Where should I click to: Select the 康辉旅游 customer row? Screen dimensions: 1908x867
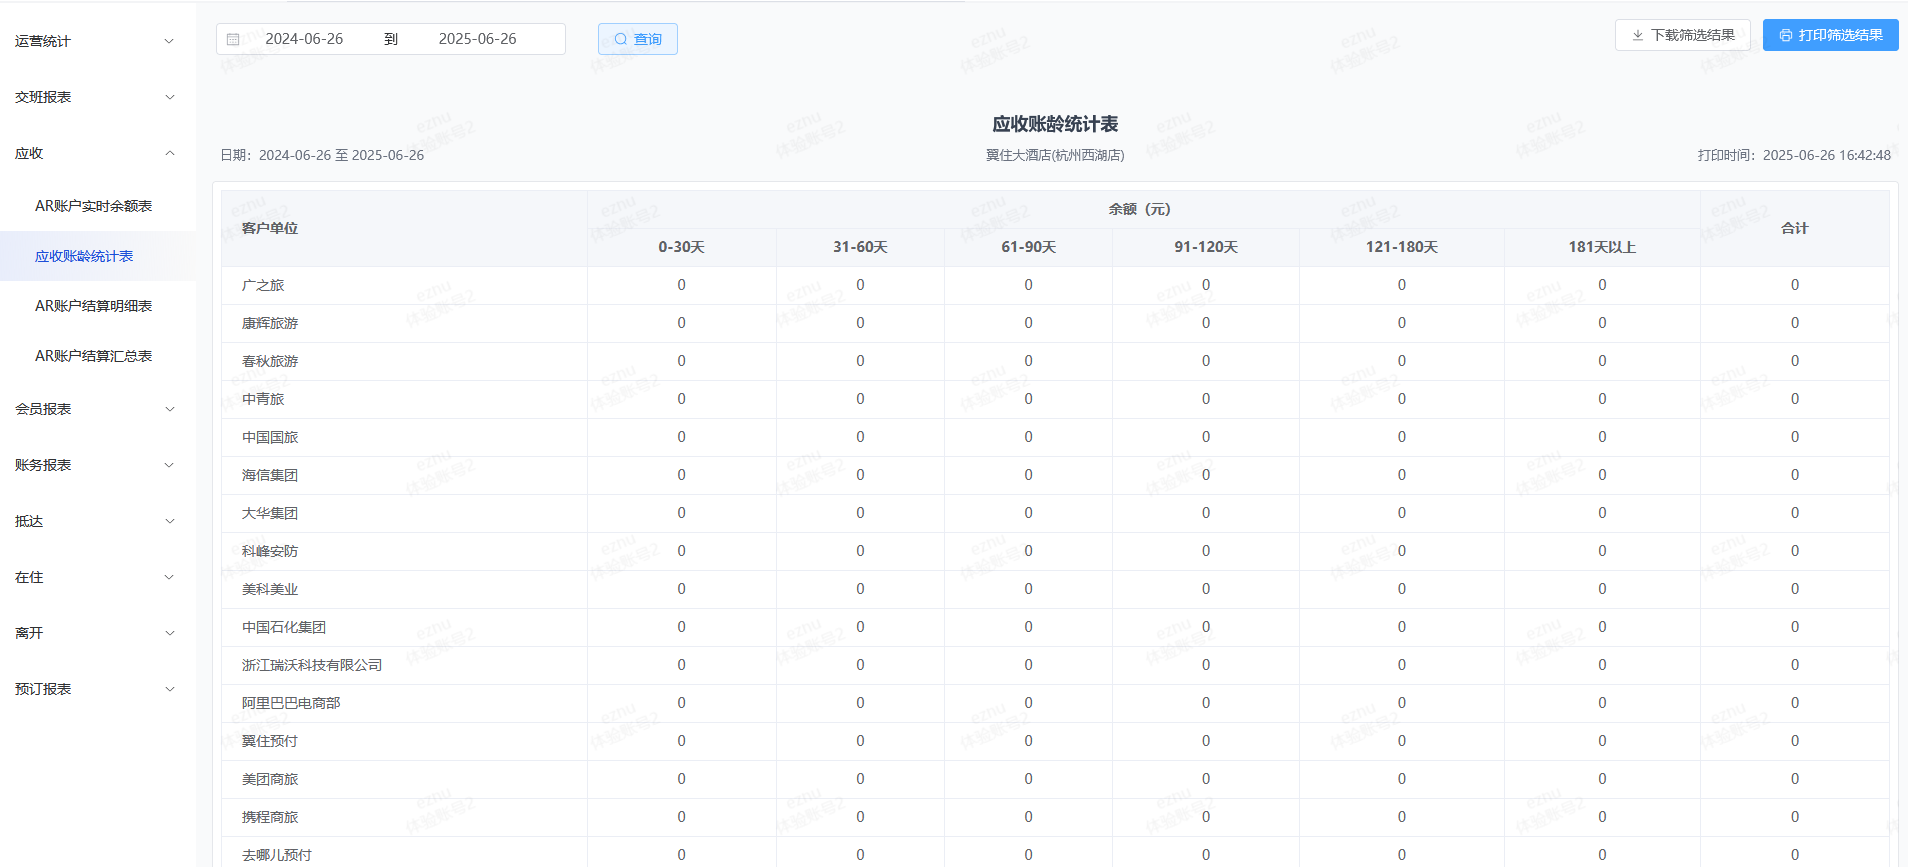pos(1055,323)
